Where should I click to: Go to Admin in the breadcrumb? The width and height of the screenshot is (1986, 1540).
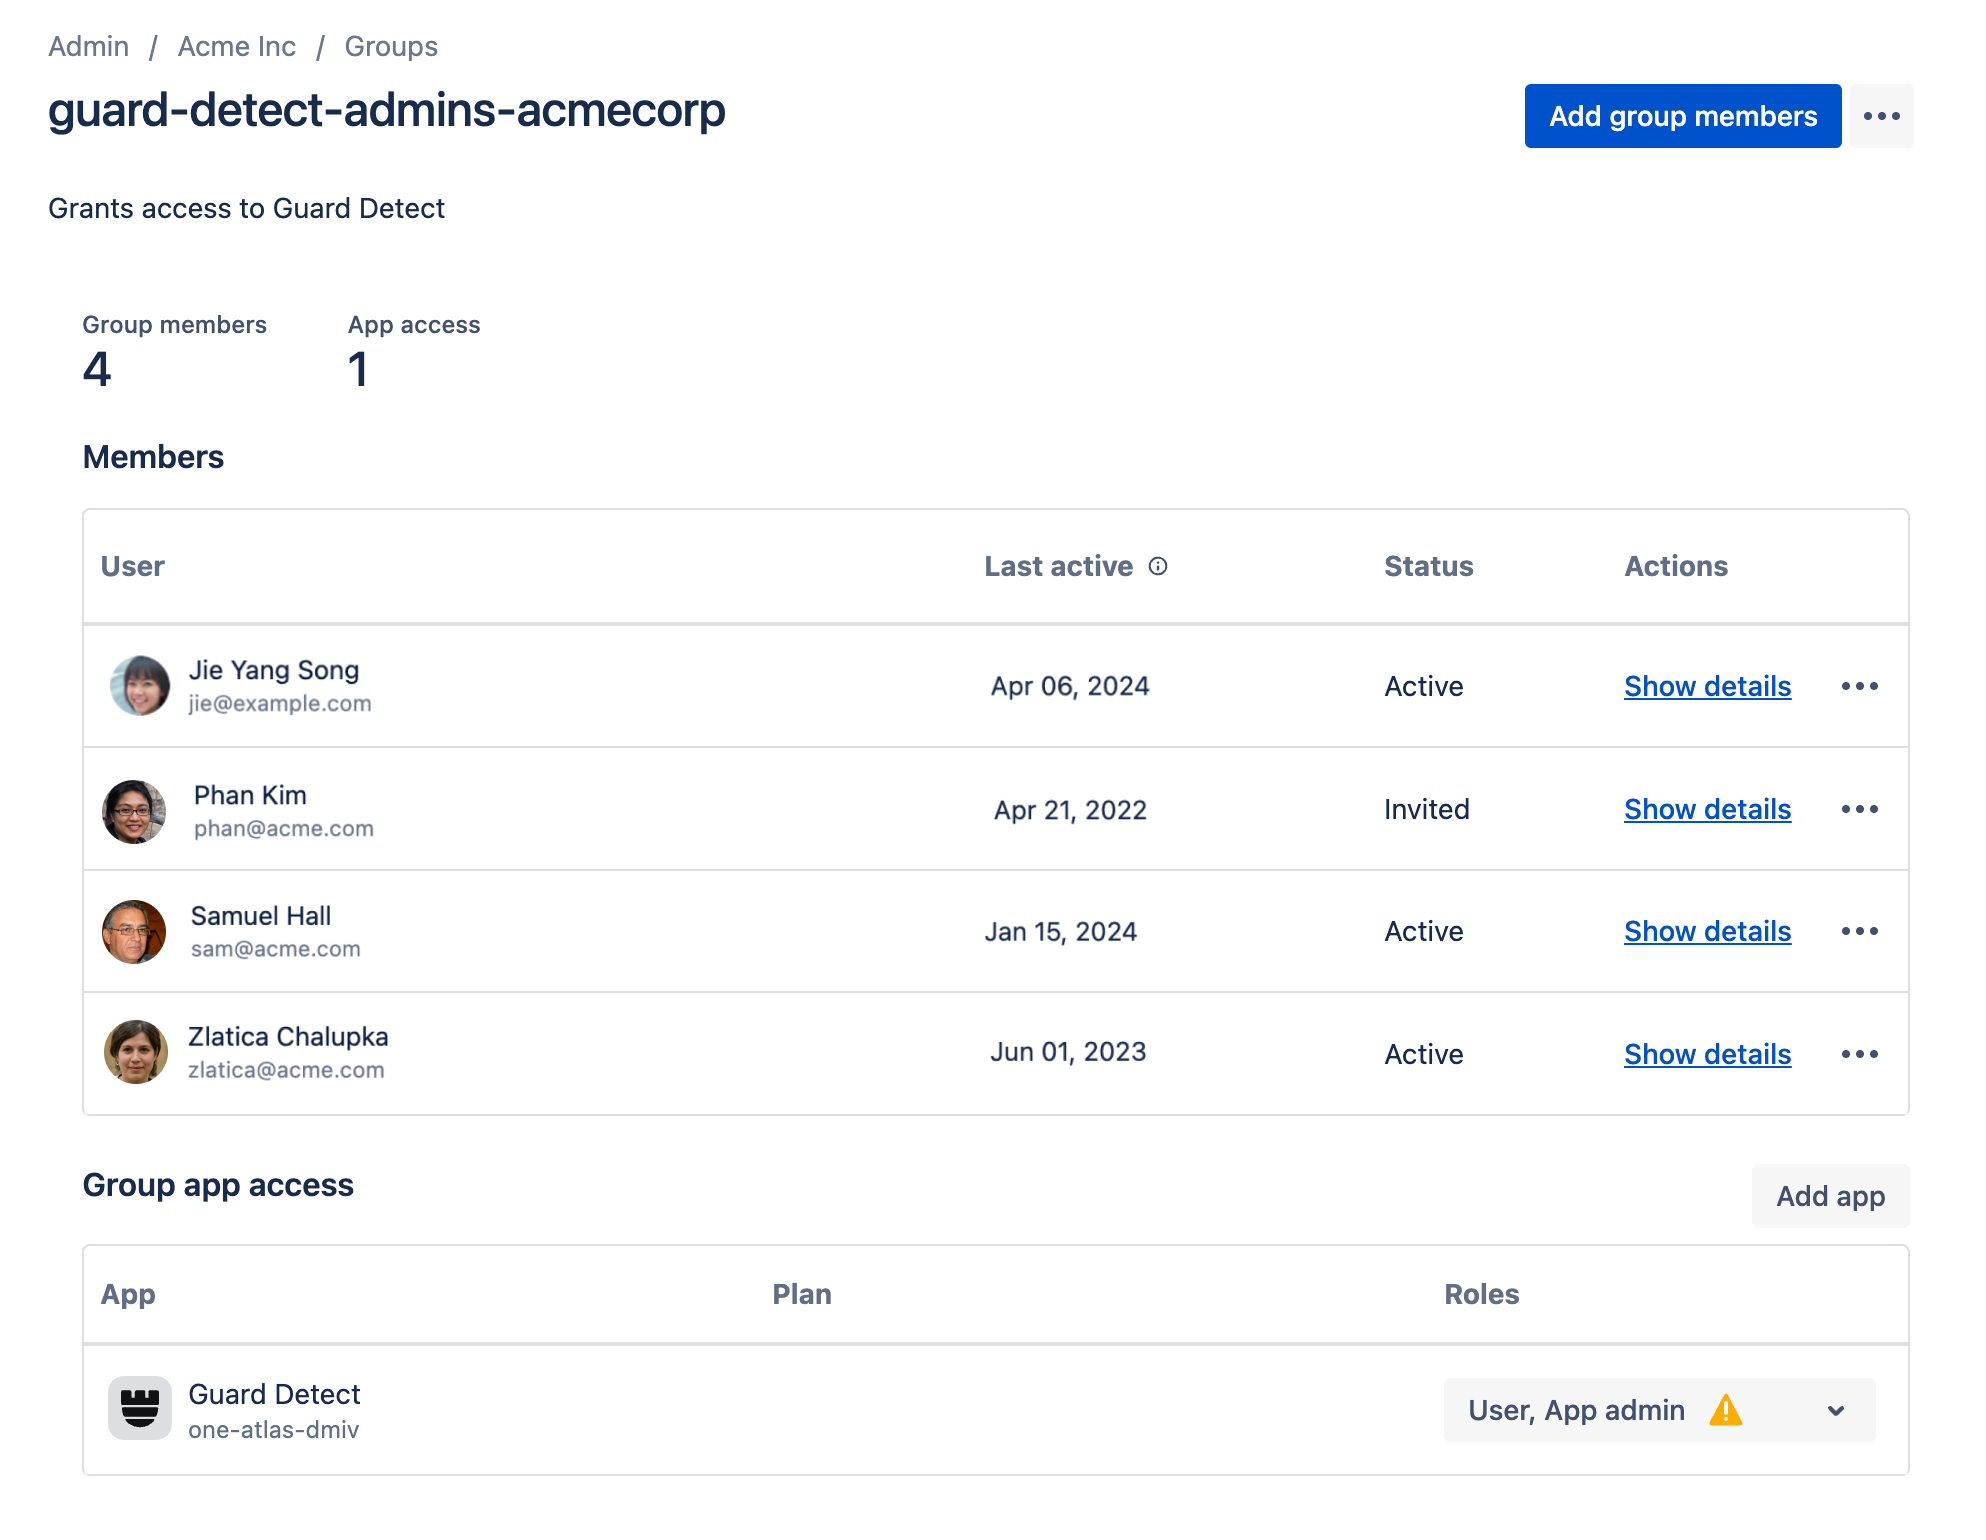coord(89,46)
